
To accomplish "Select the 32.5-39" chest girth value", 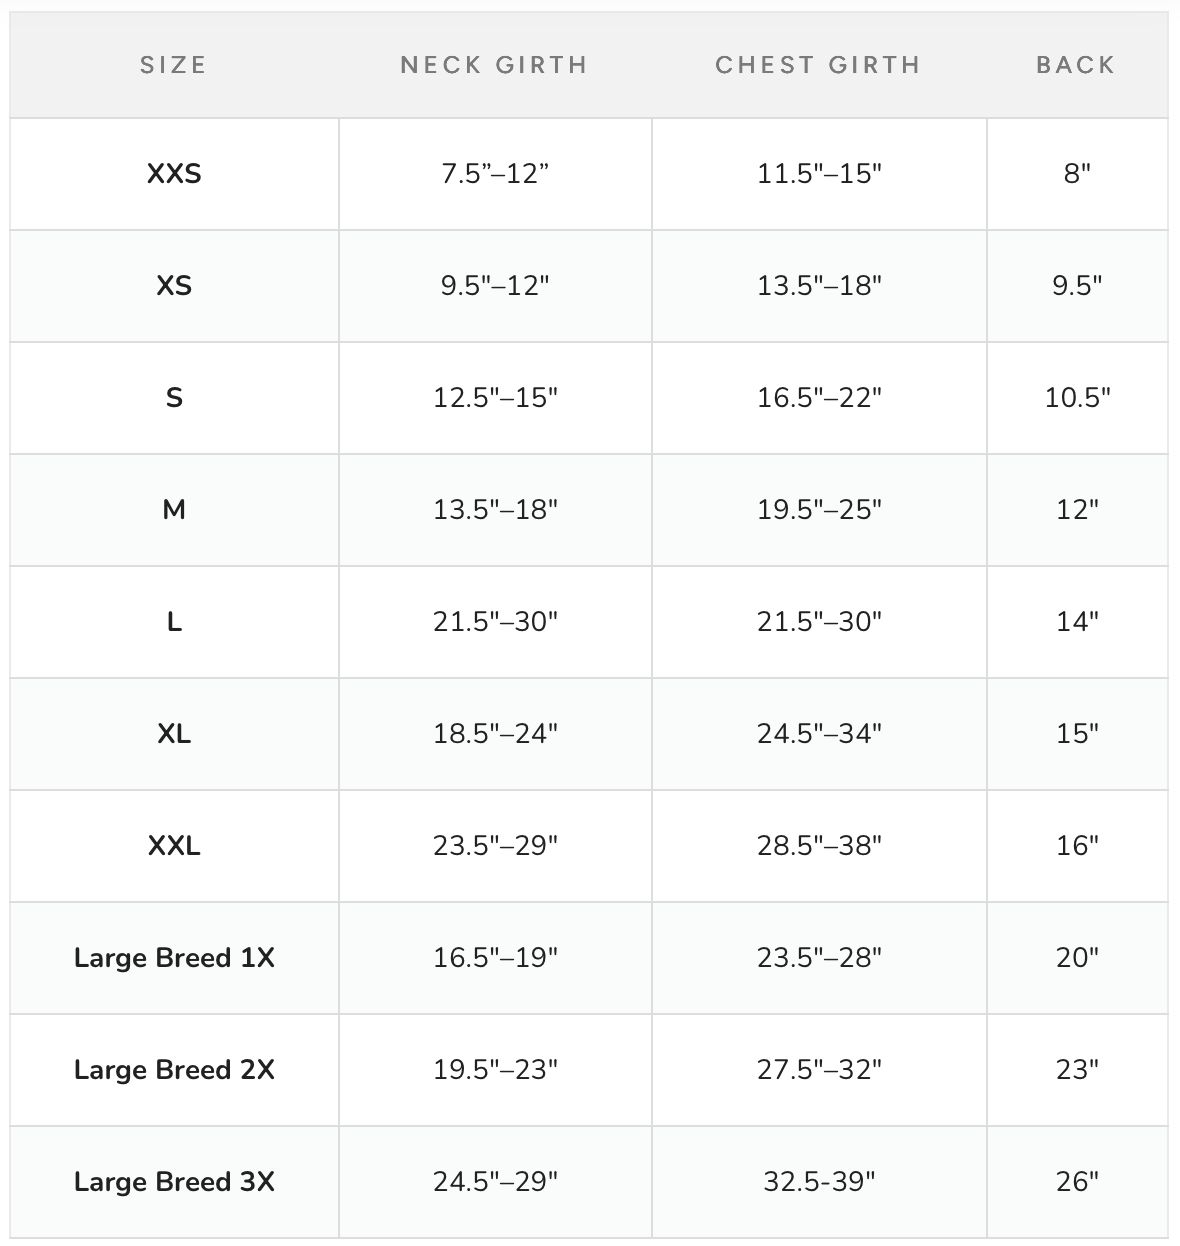I will (x=819, y=1182).
